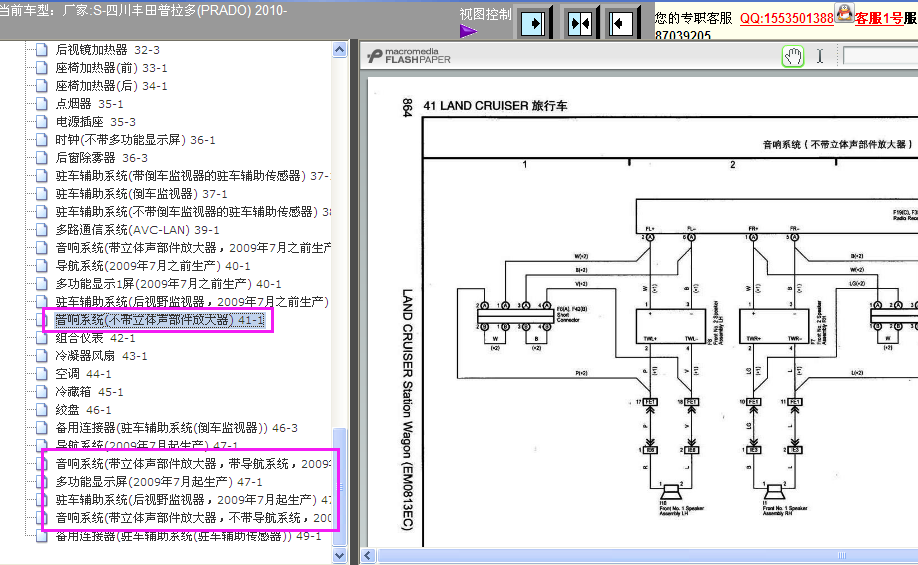Select the FlashPaper hand pan tool
Image resolution: width=918 pixels, height=565 pixels.
tap(793, 56)
